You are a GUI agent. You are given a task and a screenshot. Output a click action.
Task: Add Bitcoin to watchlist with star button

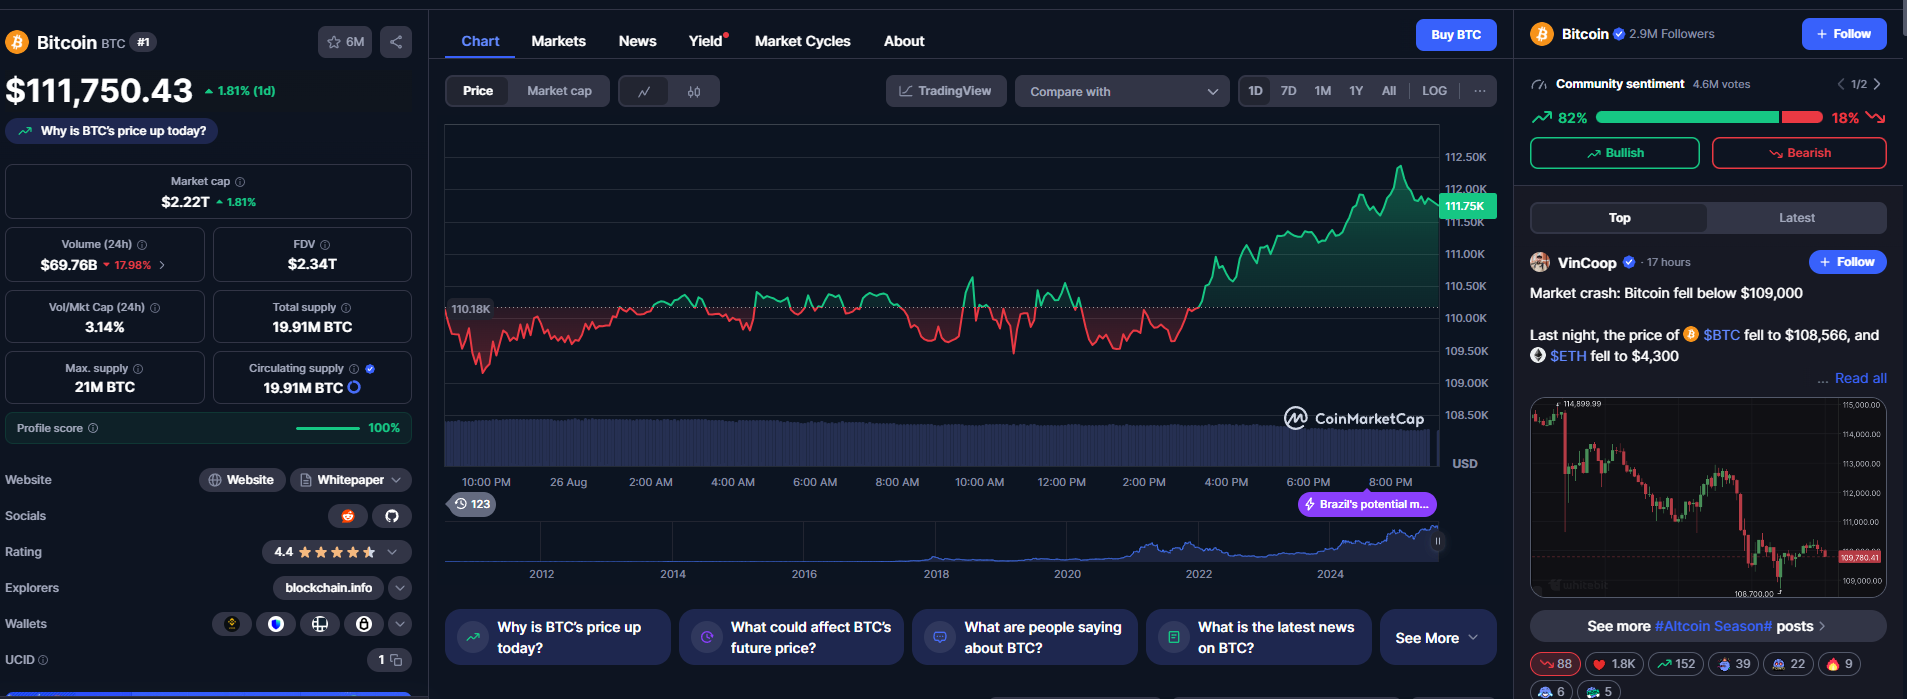pyautogui.click(x=345, y=42)
